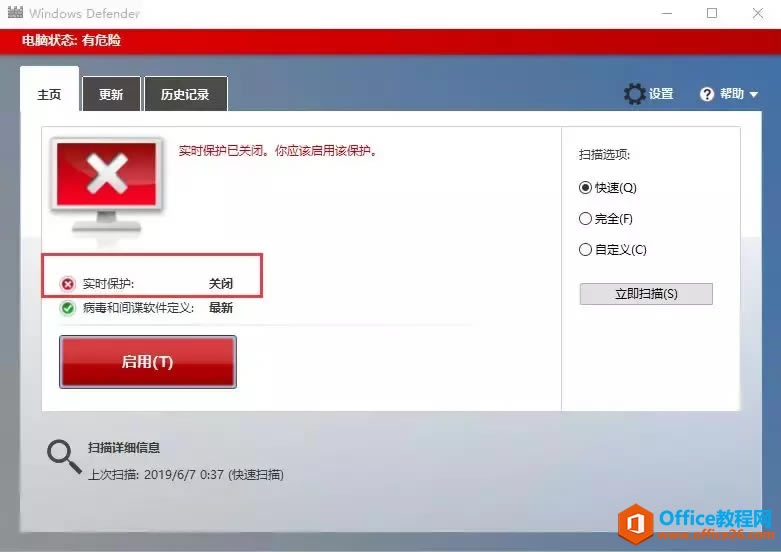Click the 最新 status value
This screenshot has height=552, width=781.
[x=221, y=308]
